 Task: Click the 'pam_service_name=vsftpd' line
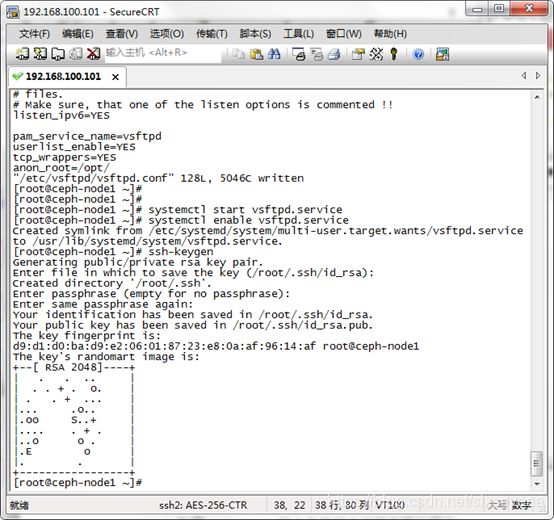(87, 136)
